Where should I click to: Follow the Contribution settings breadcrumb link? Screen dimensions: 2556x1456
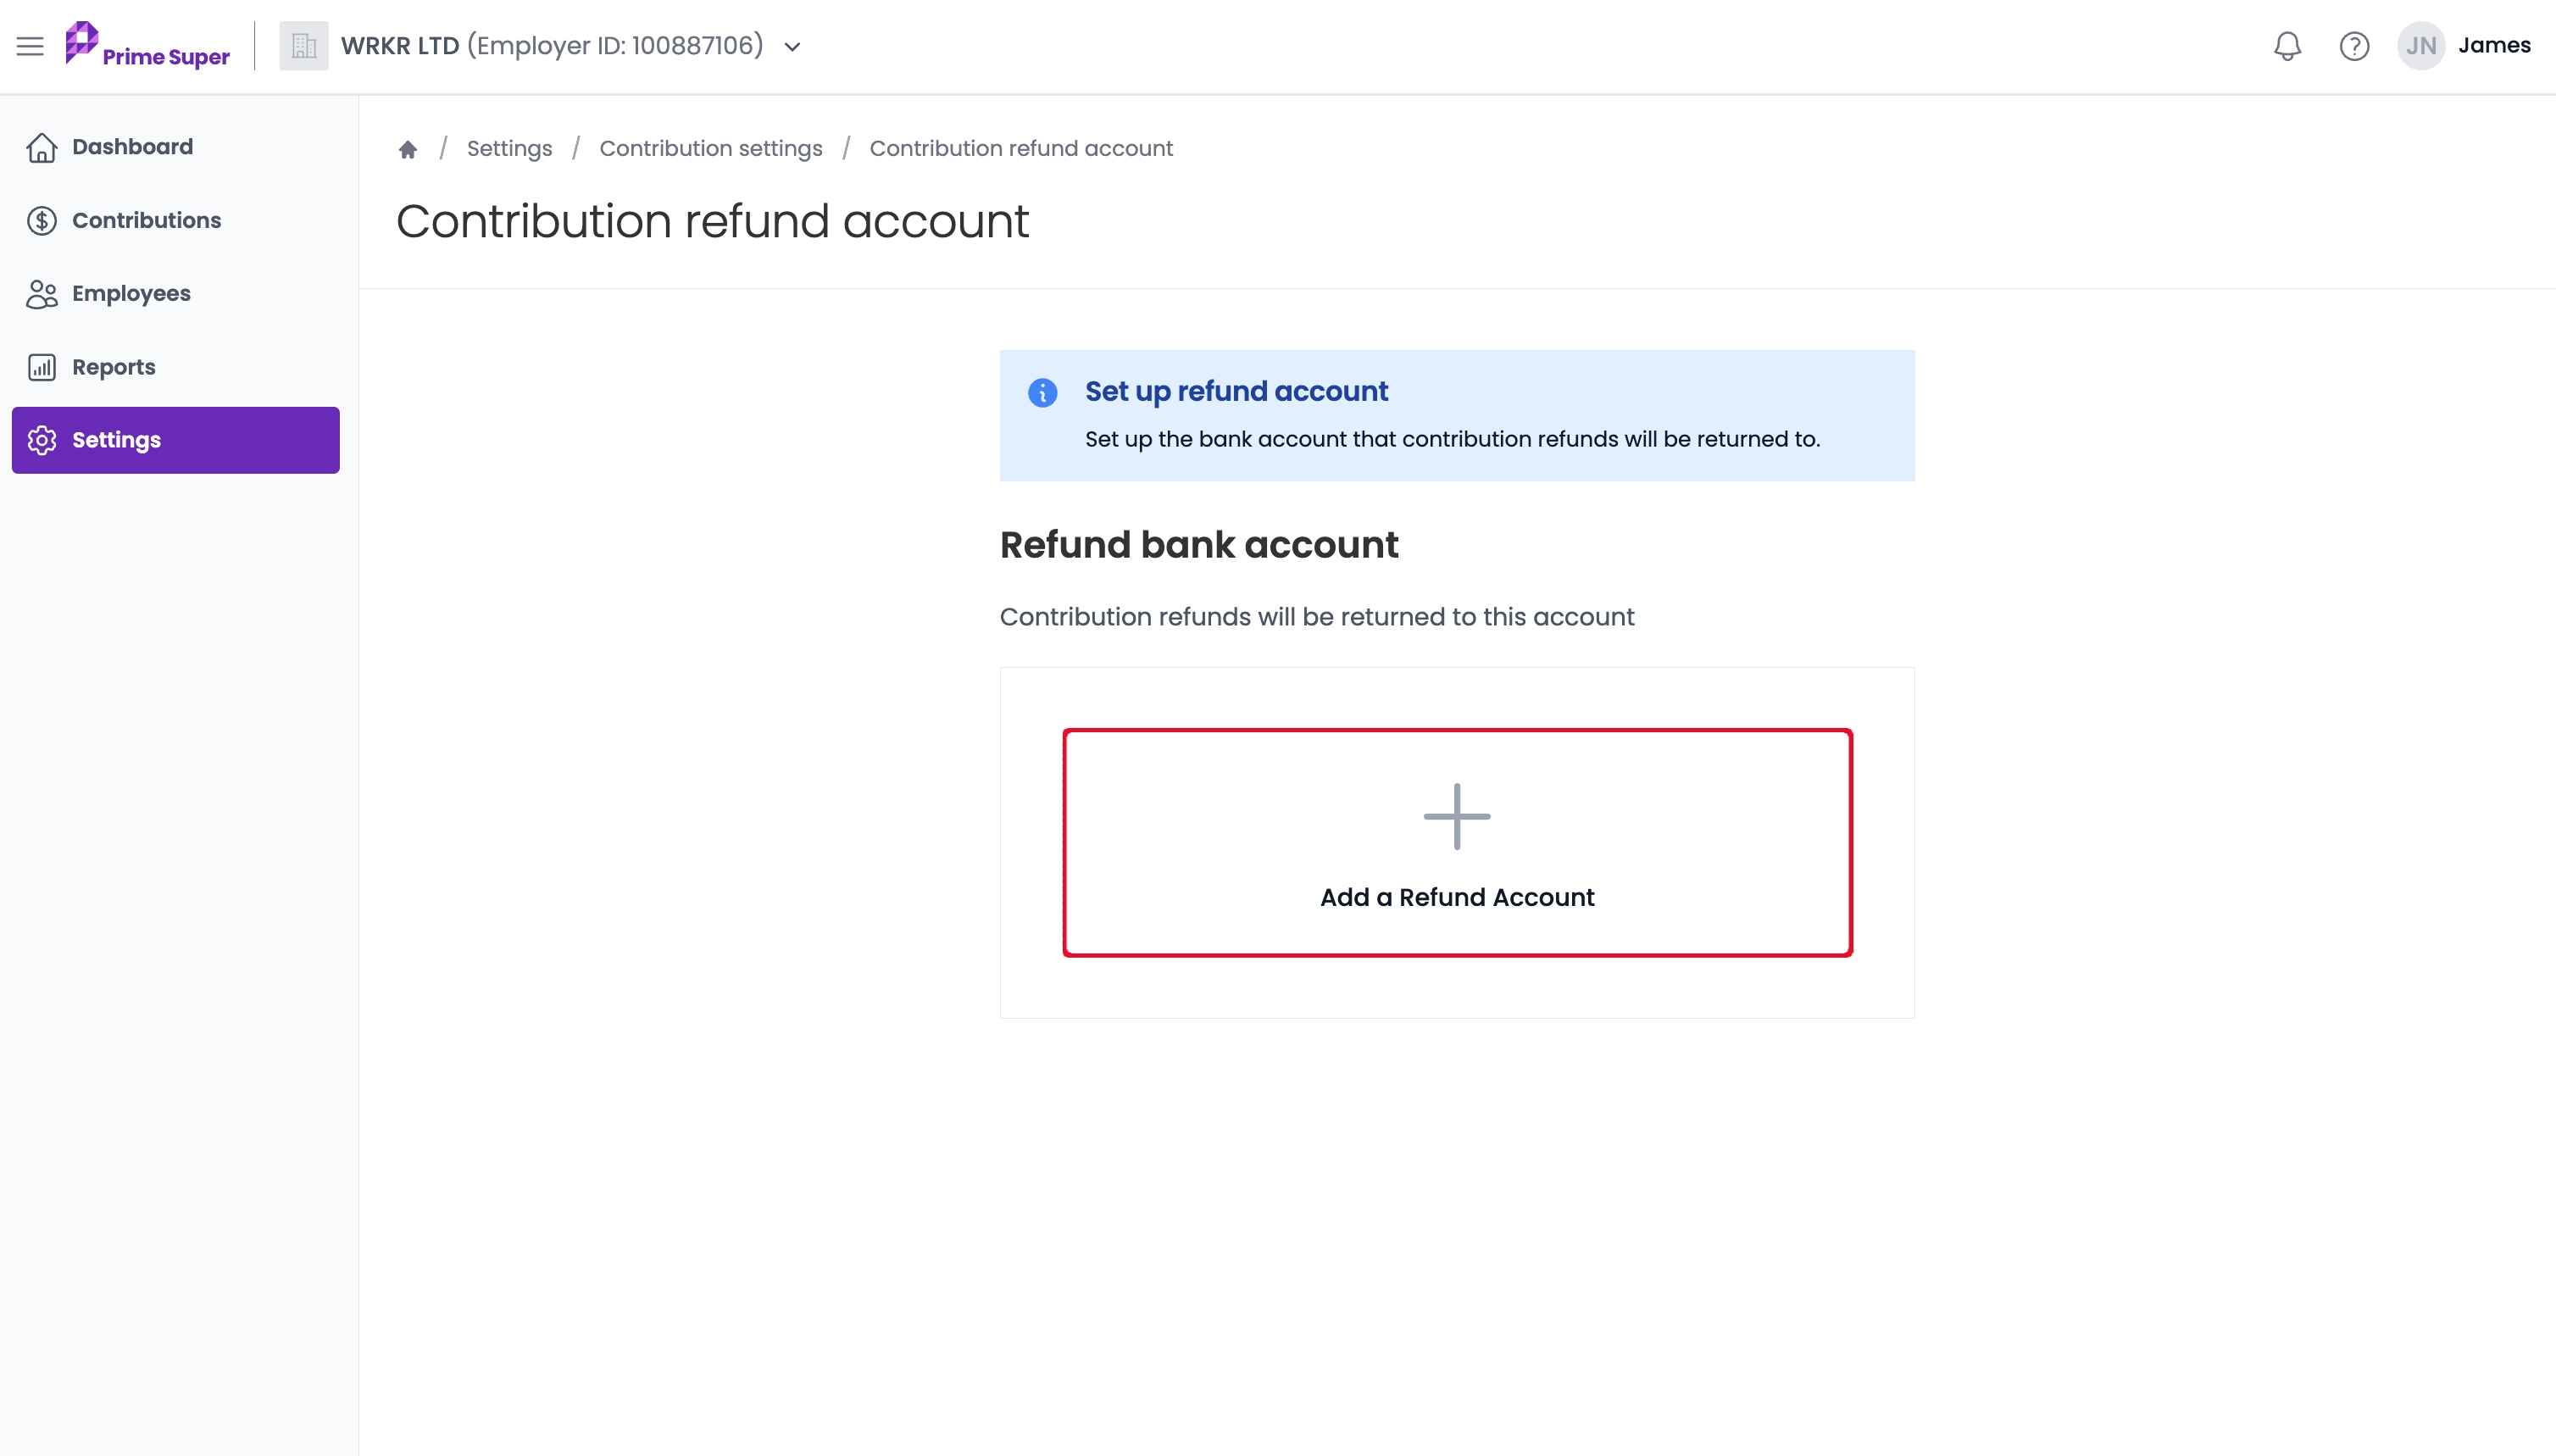click(710, 149)
